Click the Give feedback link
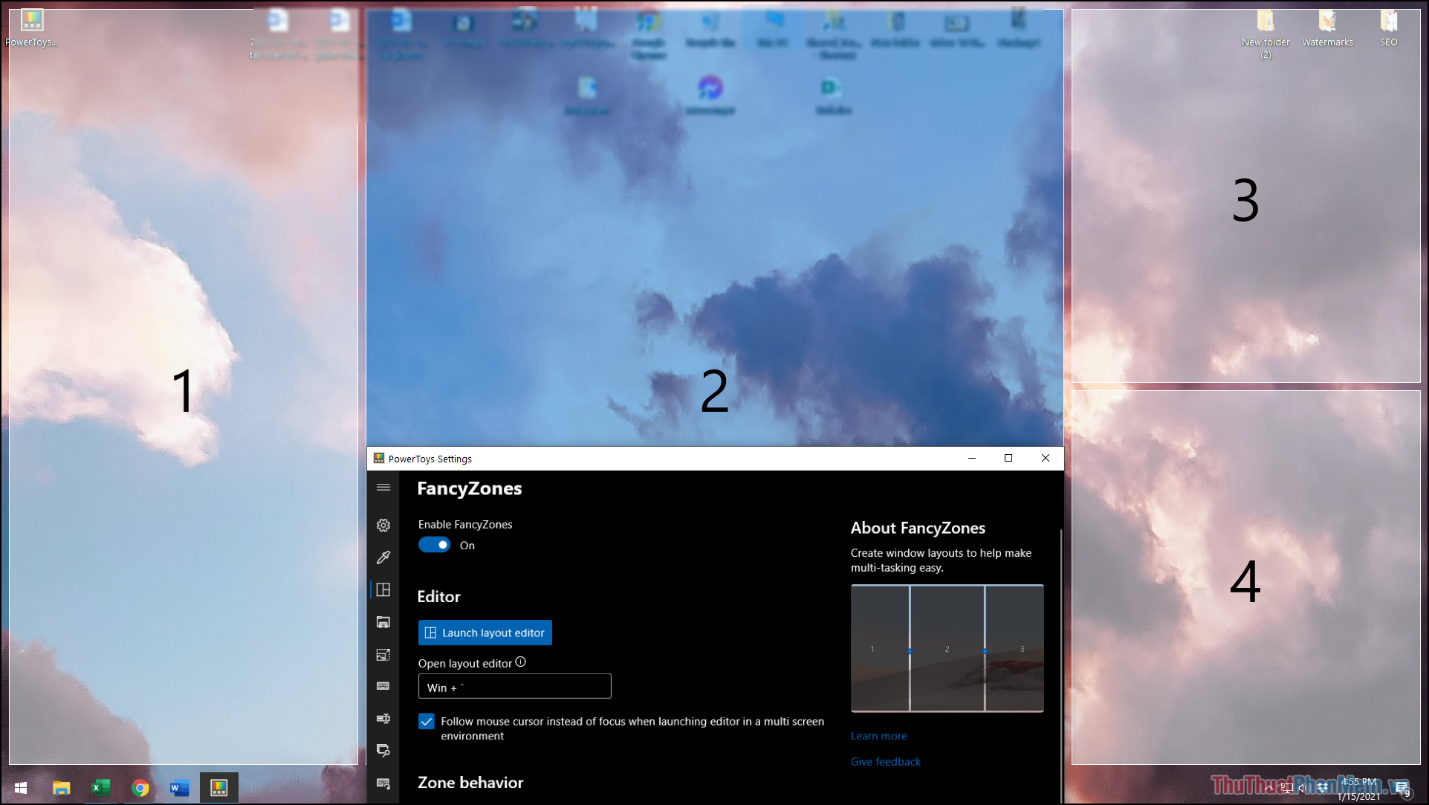The image size is (1429, 805). point(885,761)
